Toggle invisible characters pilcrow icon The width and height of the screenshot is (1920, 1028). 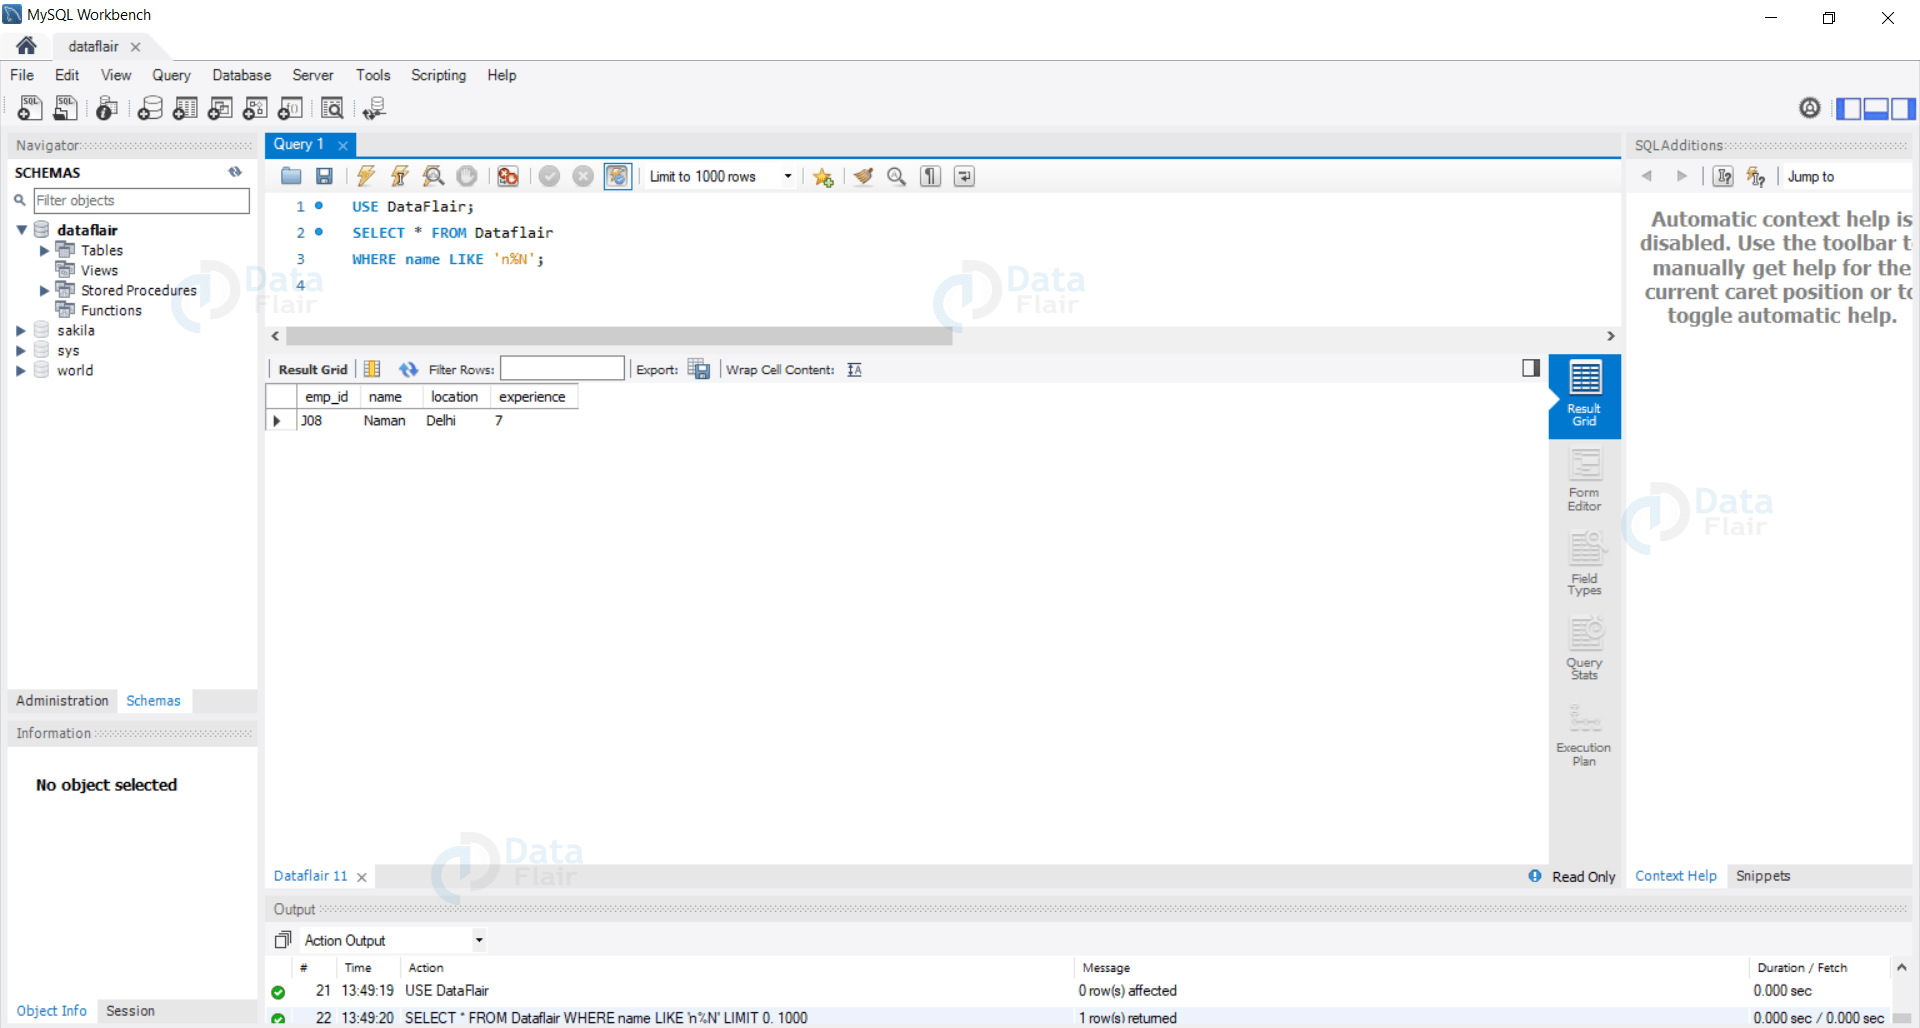click(931, 176)
